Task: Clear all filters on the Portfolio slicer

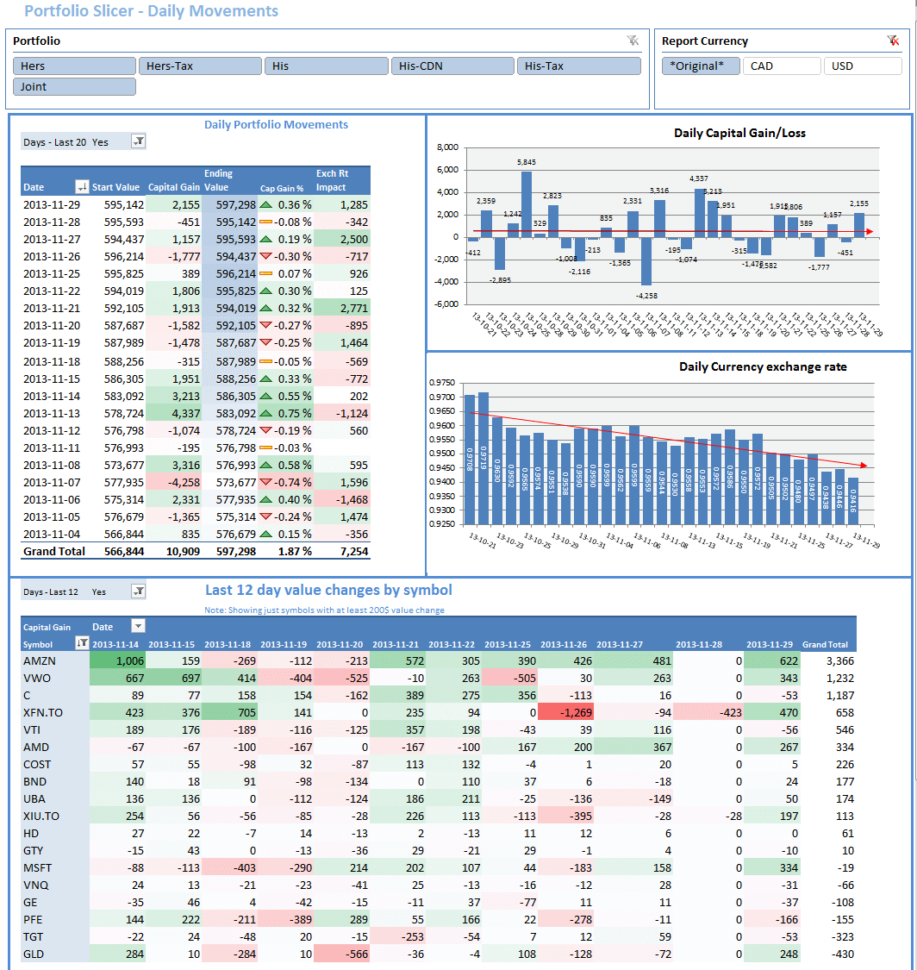Action: click(634, 41)
